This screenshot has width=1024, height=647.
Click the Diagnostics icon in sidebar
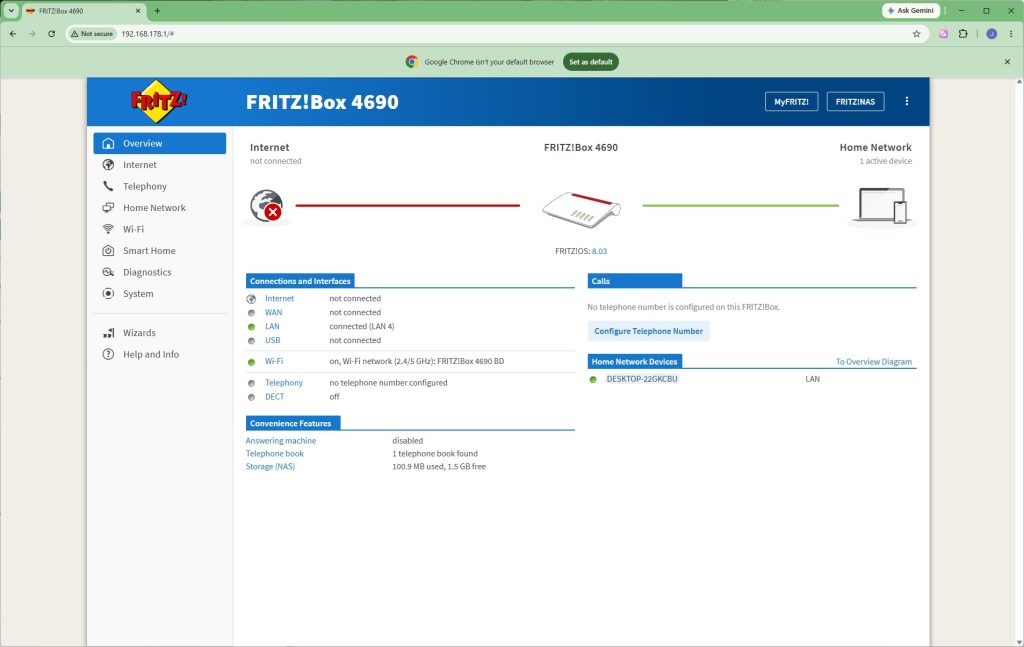point(108,272)
